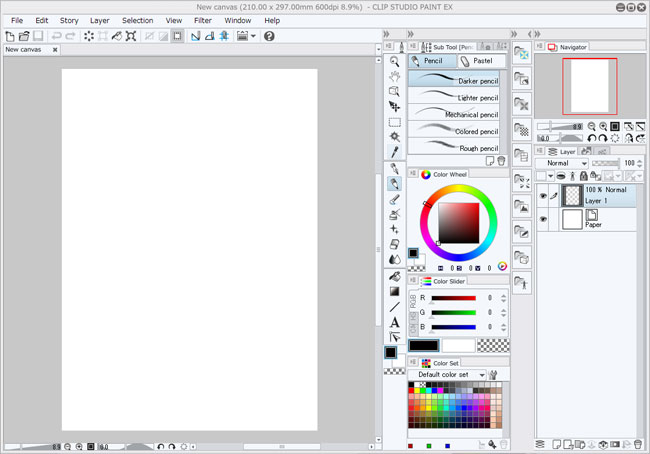The width and height of the screenshot is (650, 454).
Task: Open the Filter menu
Action: click(x=203, y=20)
